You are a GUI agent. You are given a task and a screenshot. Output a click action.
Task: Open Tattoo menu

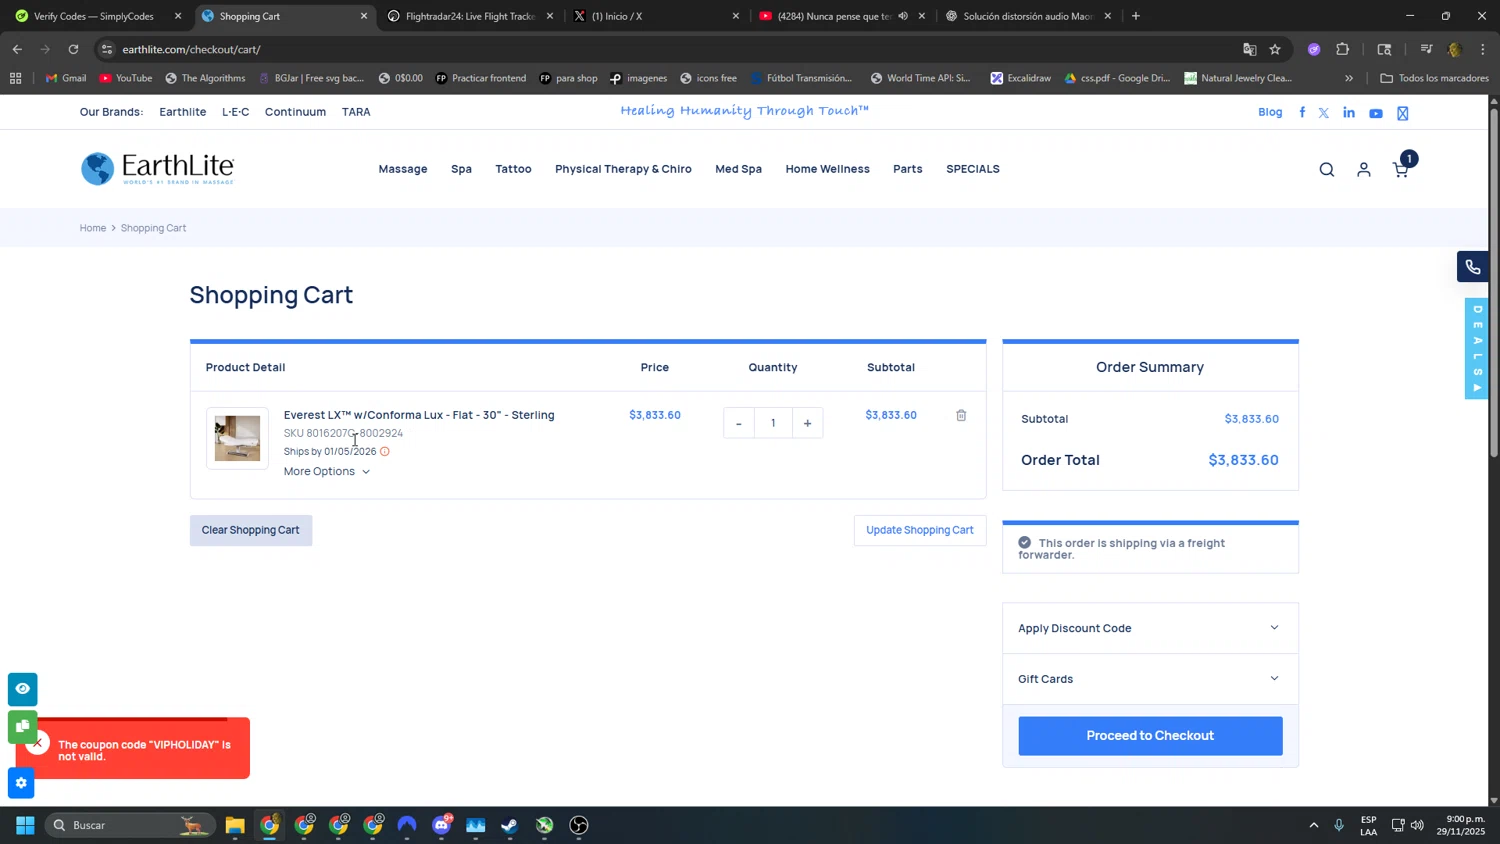click(x=513, y=169)
